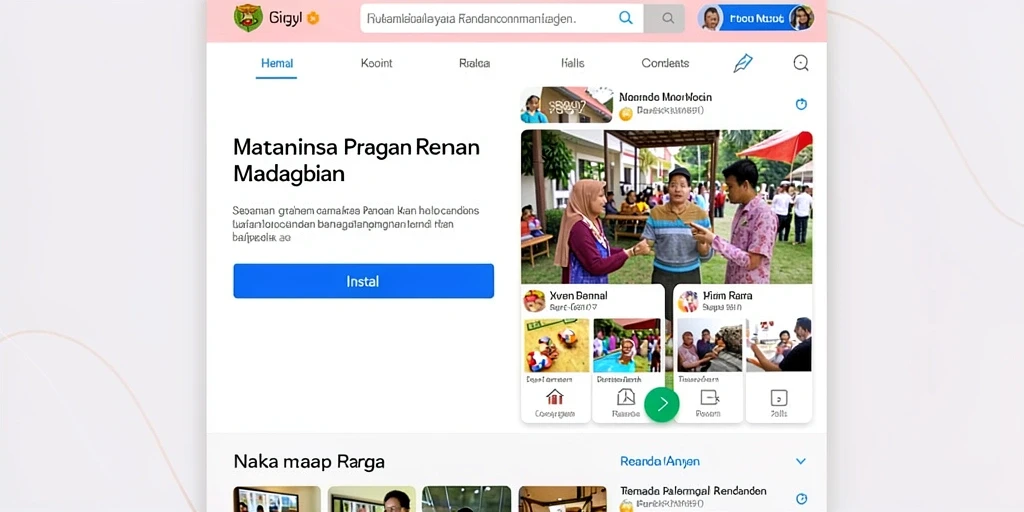
Task: Click the round search icon by the pen
Action: 801,63
